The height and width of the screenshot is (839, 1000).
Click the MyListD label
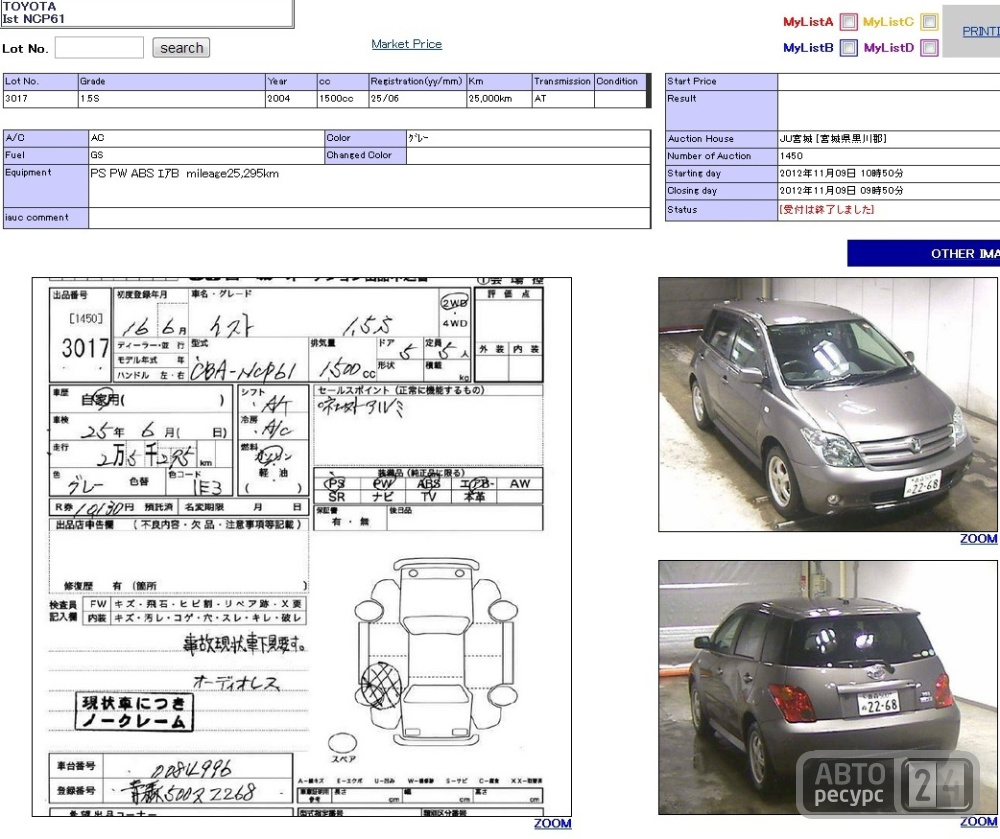tap(889, 48)
